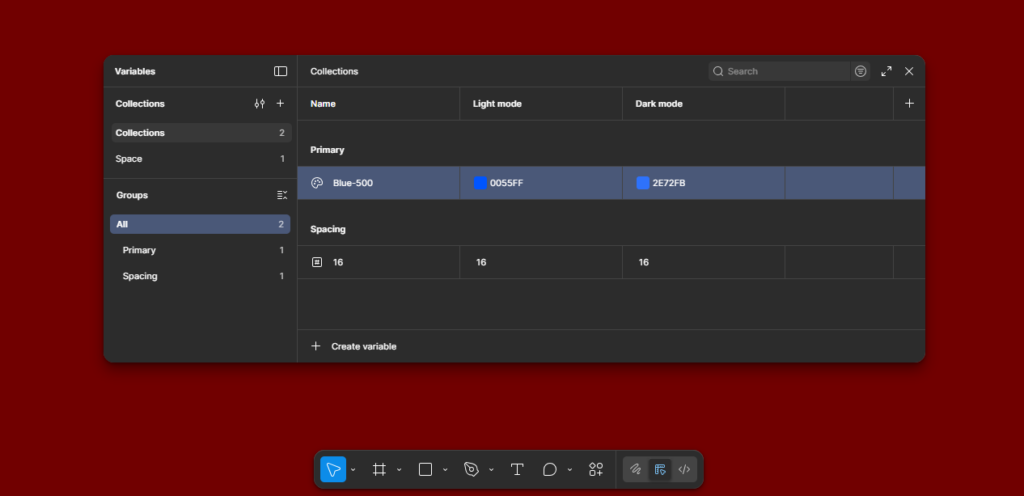1024x496 pixels.
Task: Add a new mode column
Action: click(x=908, y=103)
